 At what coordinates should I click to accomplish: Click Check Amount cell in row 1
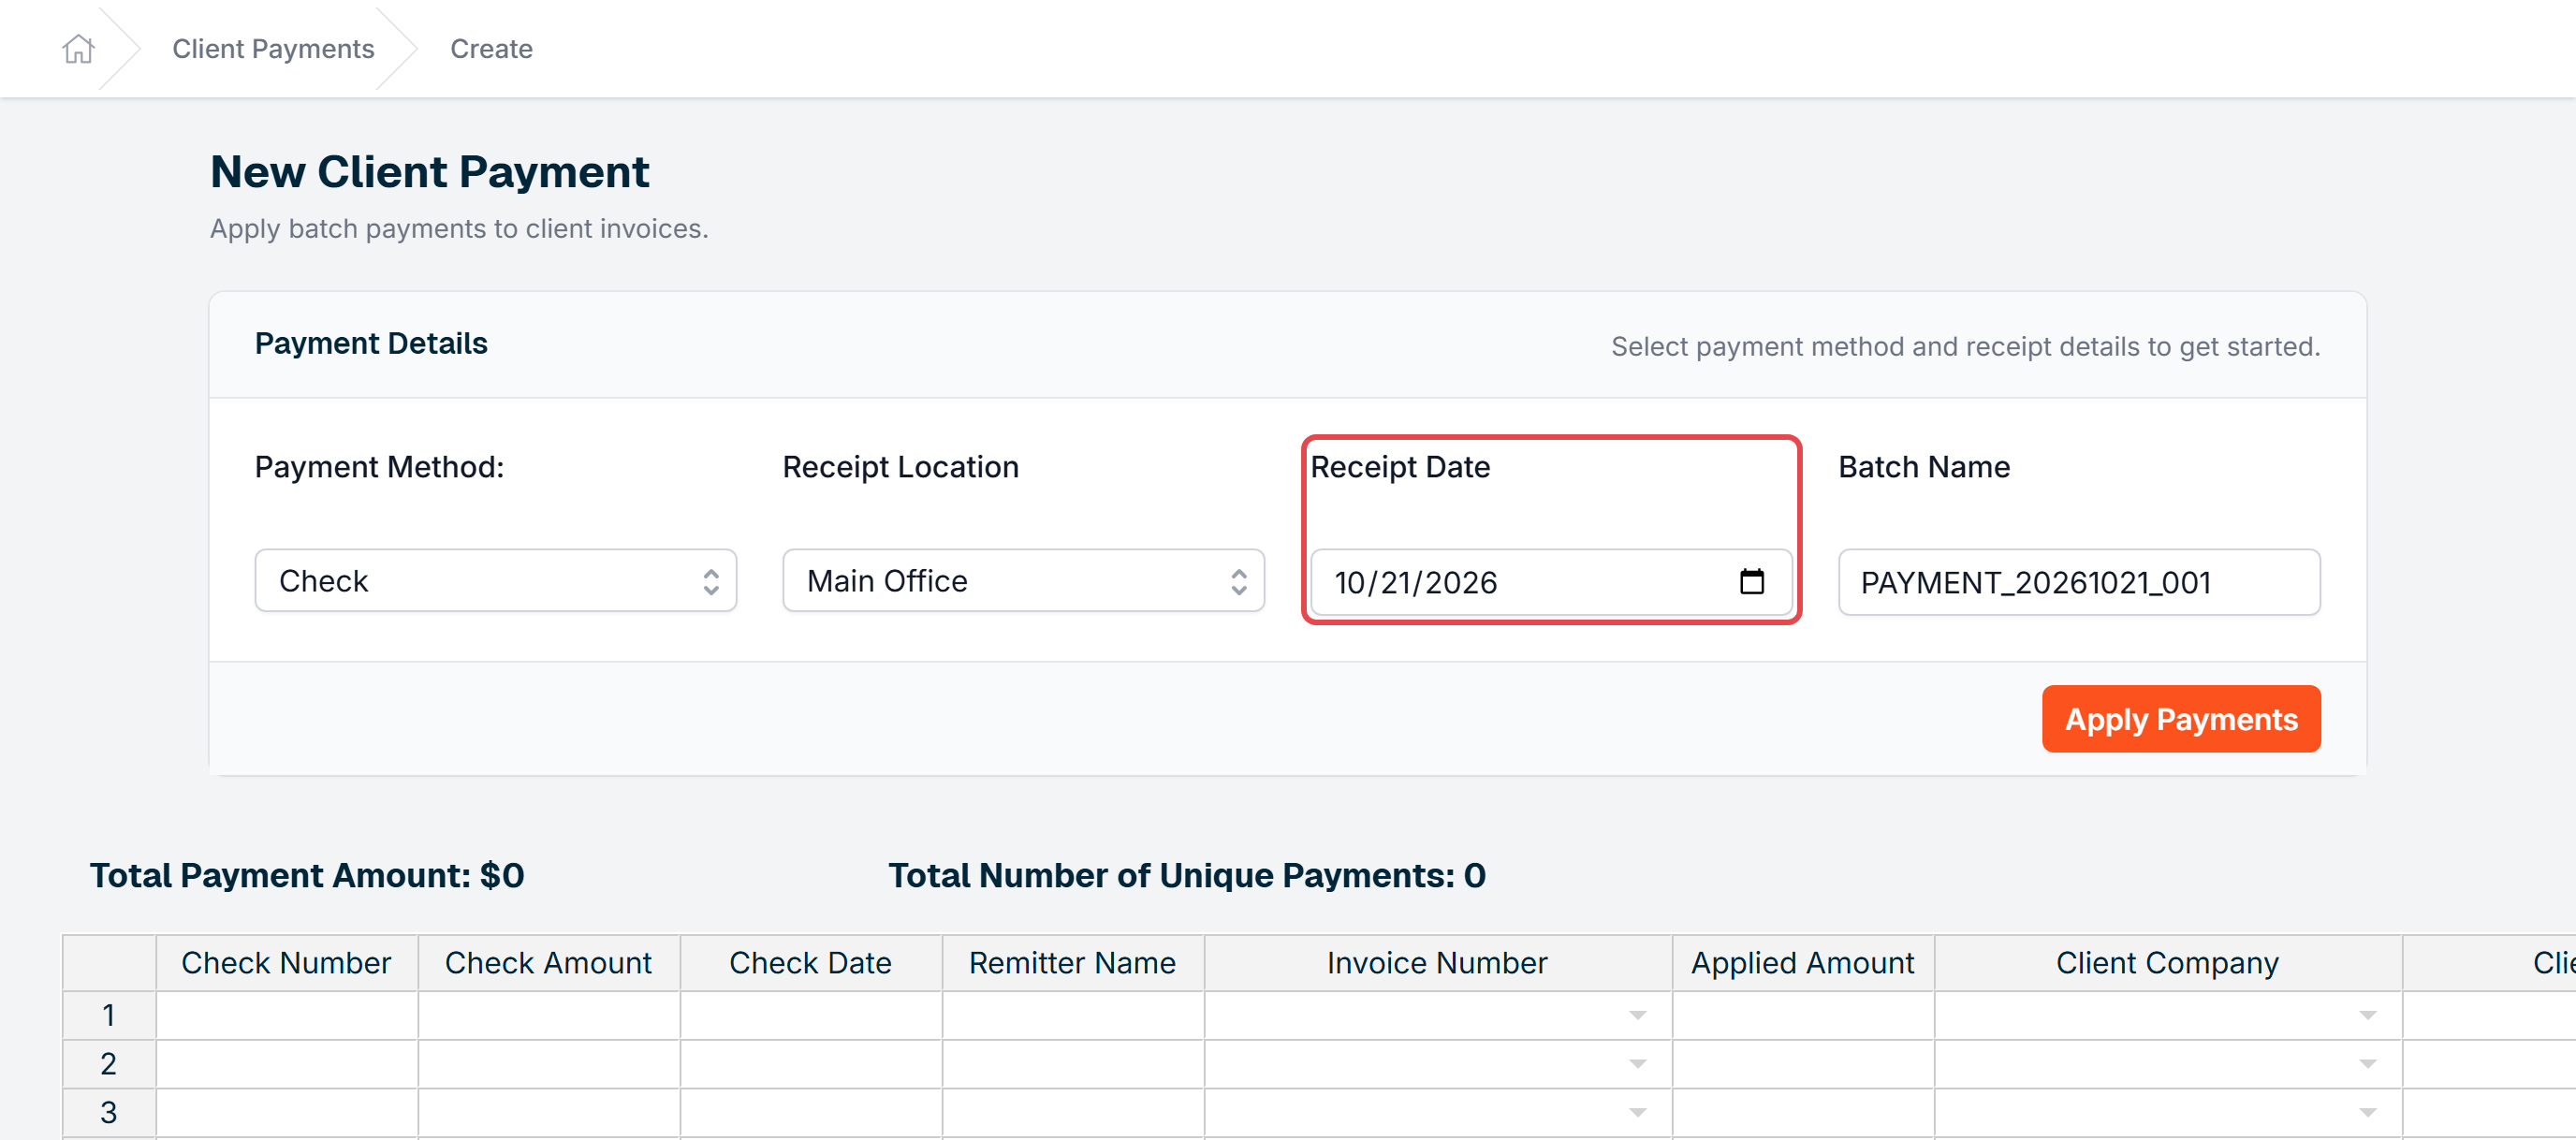549,1016
